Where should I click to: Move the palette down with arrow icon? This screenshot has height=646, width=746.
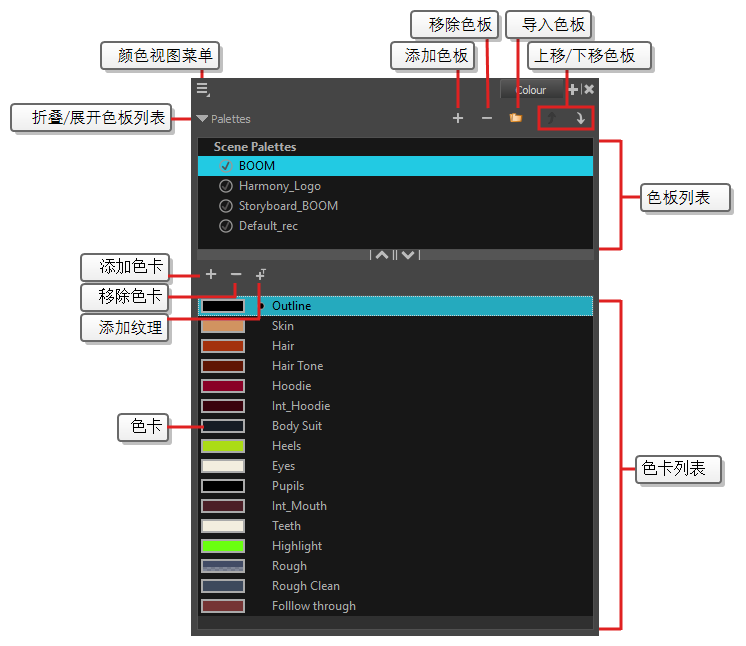point(580,119)
